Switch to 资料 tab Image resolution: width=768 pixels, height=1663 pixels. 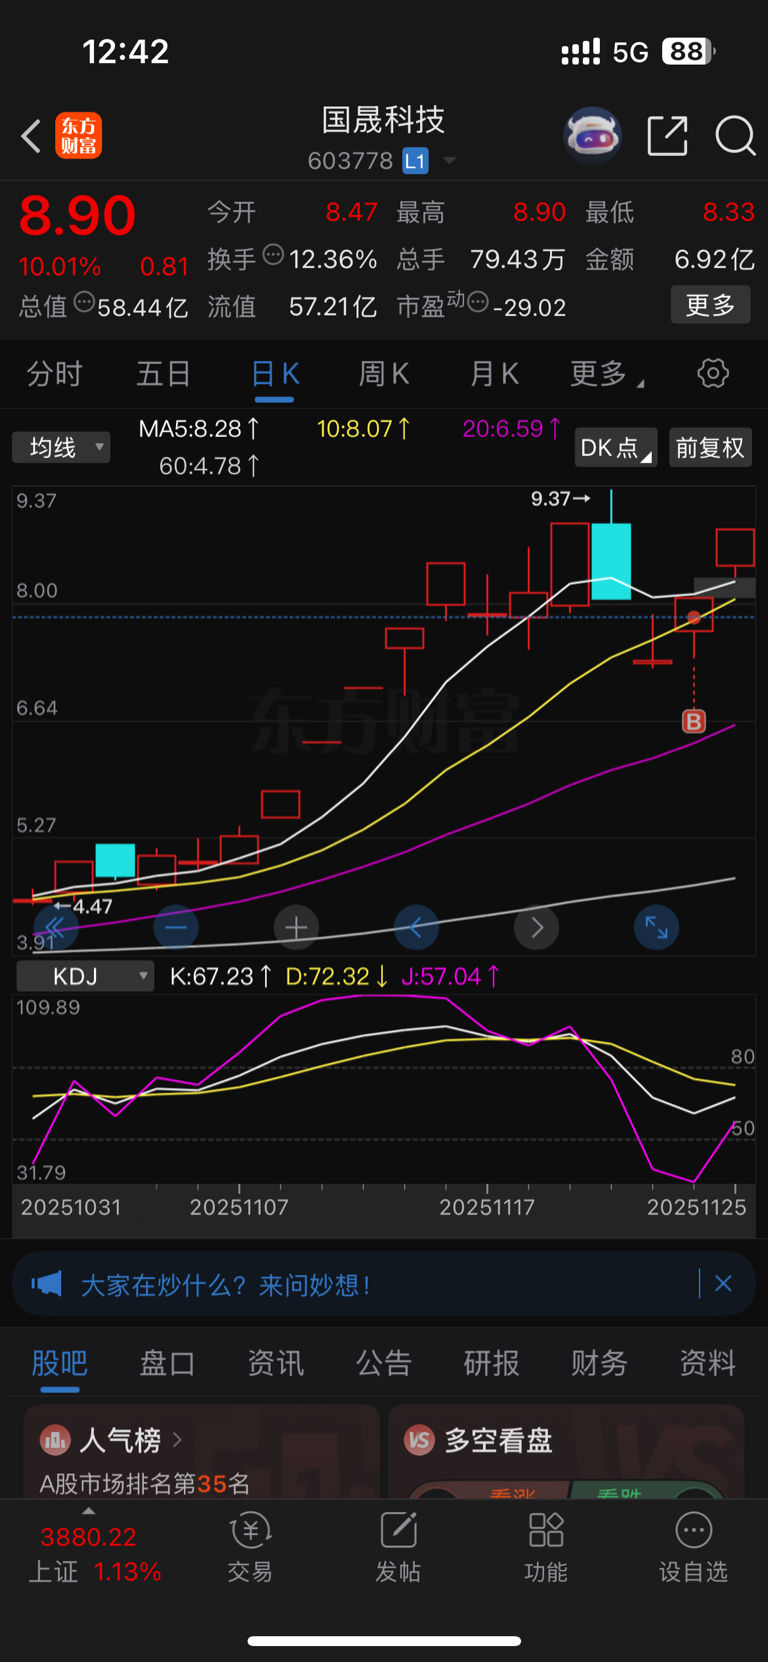coord(707,1363)
